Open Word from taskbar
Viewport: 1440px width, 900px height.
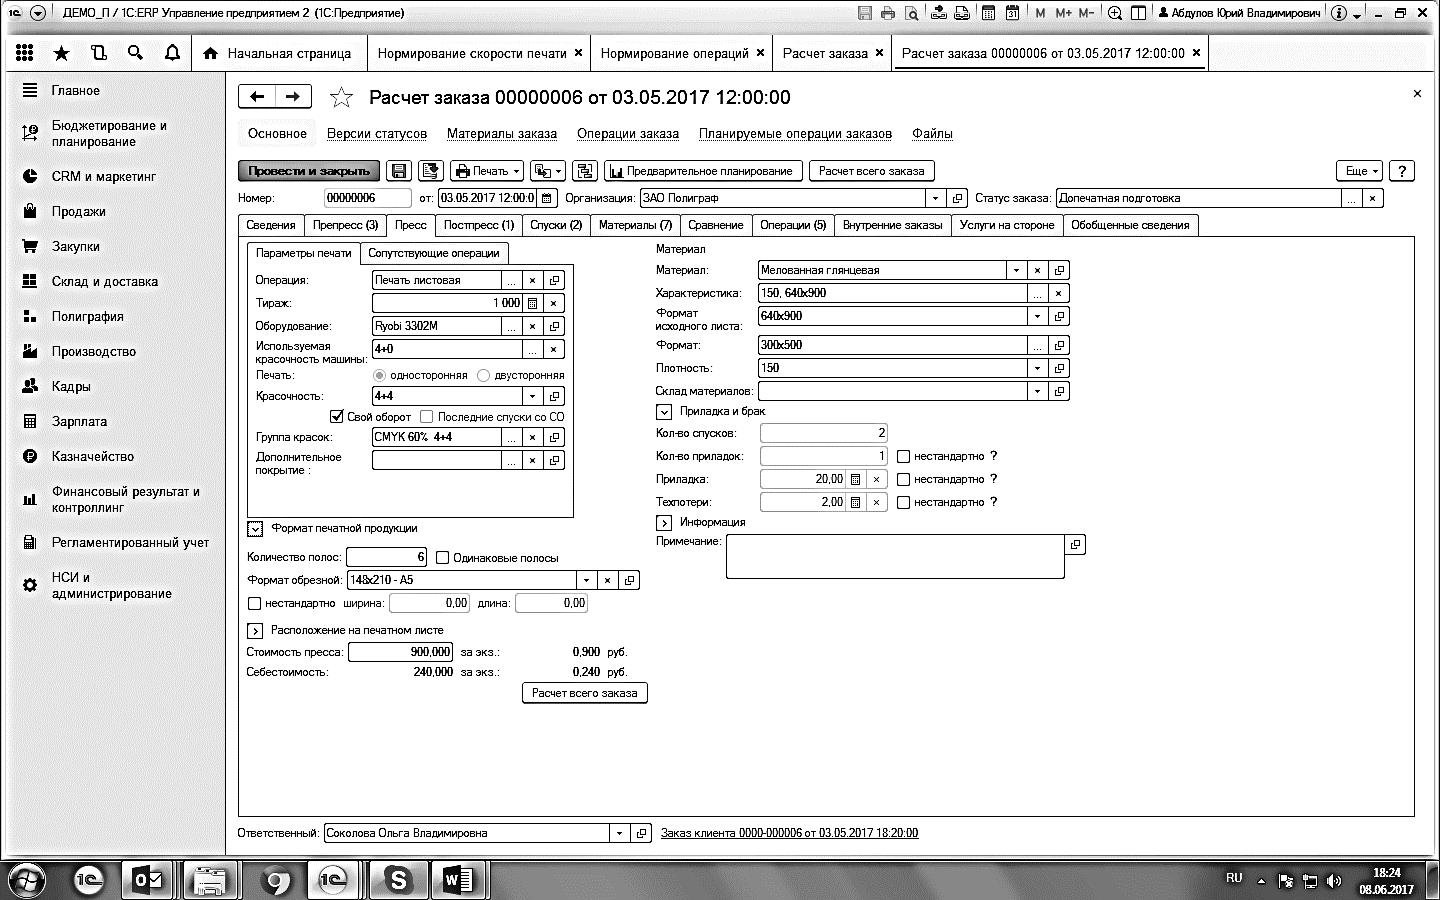click(x=458, y=880)
